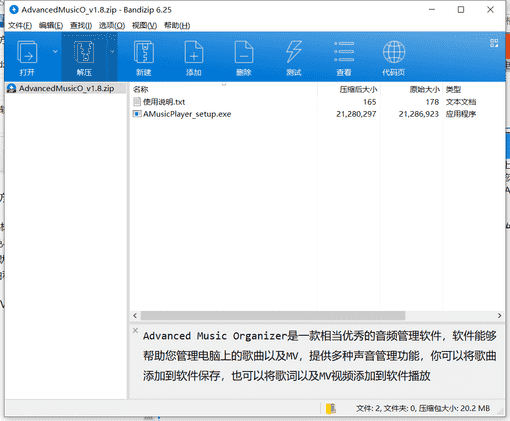Click the compressed size value 165

pos(369,102)
